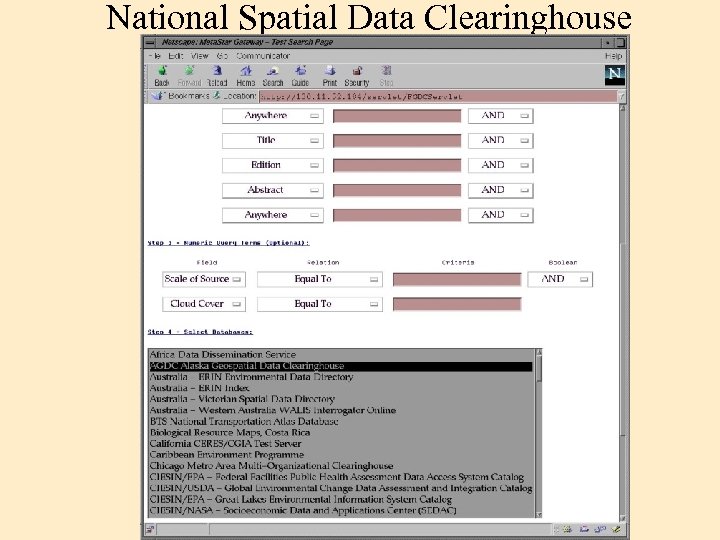Select Caribbean Environment Programme
Image resolution: width=720 pixels, height=540 pixels.
coord(341,455)
